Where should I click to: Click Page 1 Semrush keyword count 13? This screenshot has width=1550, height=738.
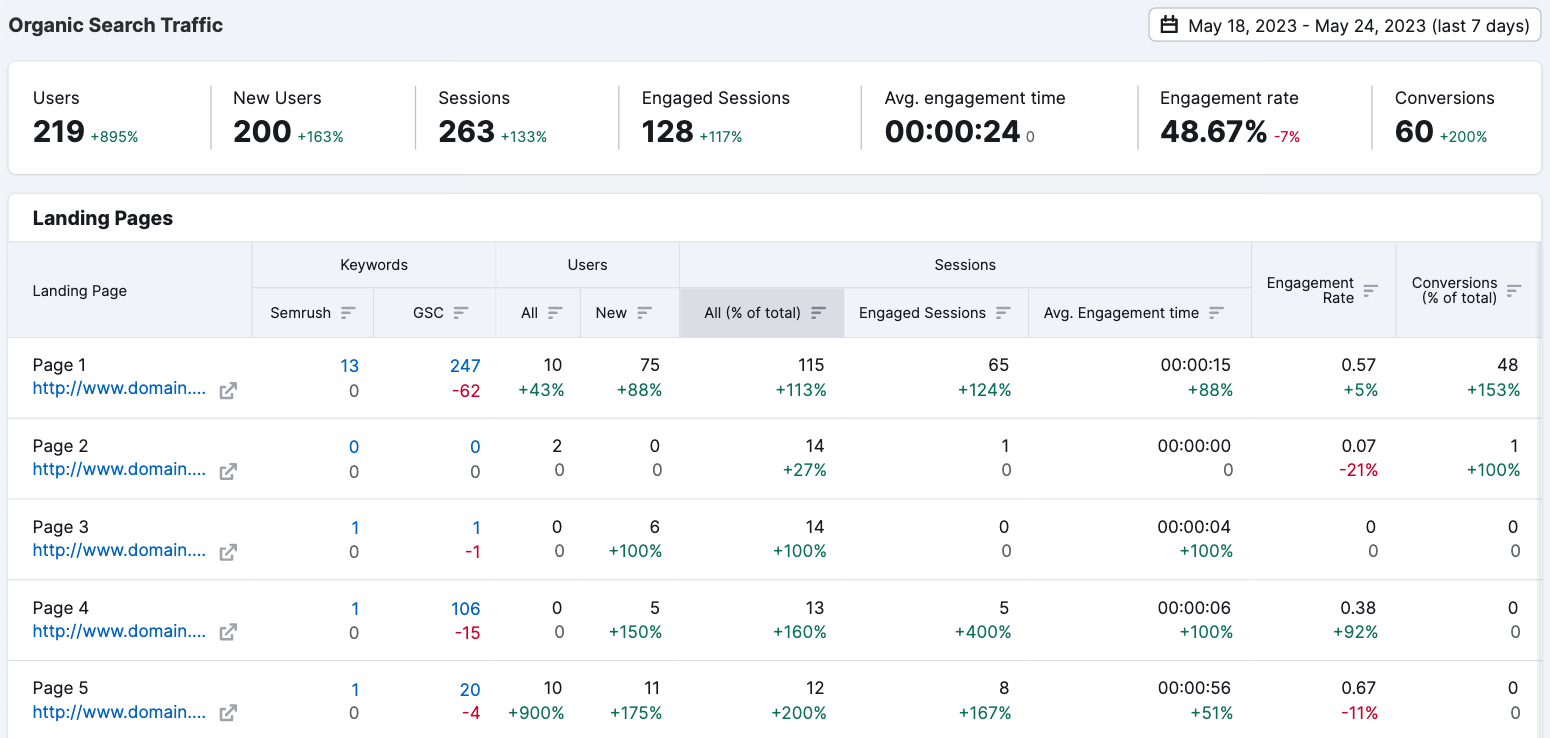coord(349,366)
